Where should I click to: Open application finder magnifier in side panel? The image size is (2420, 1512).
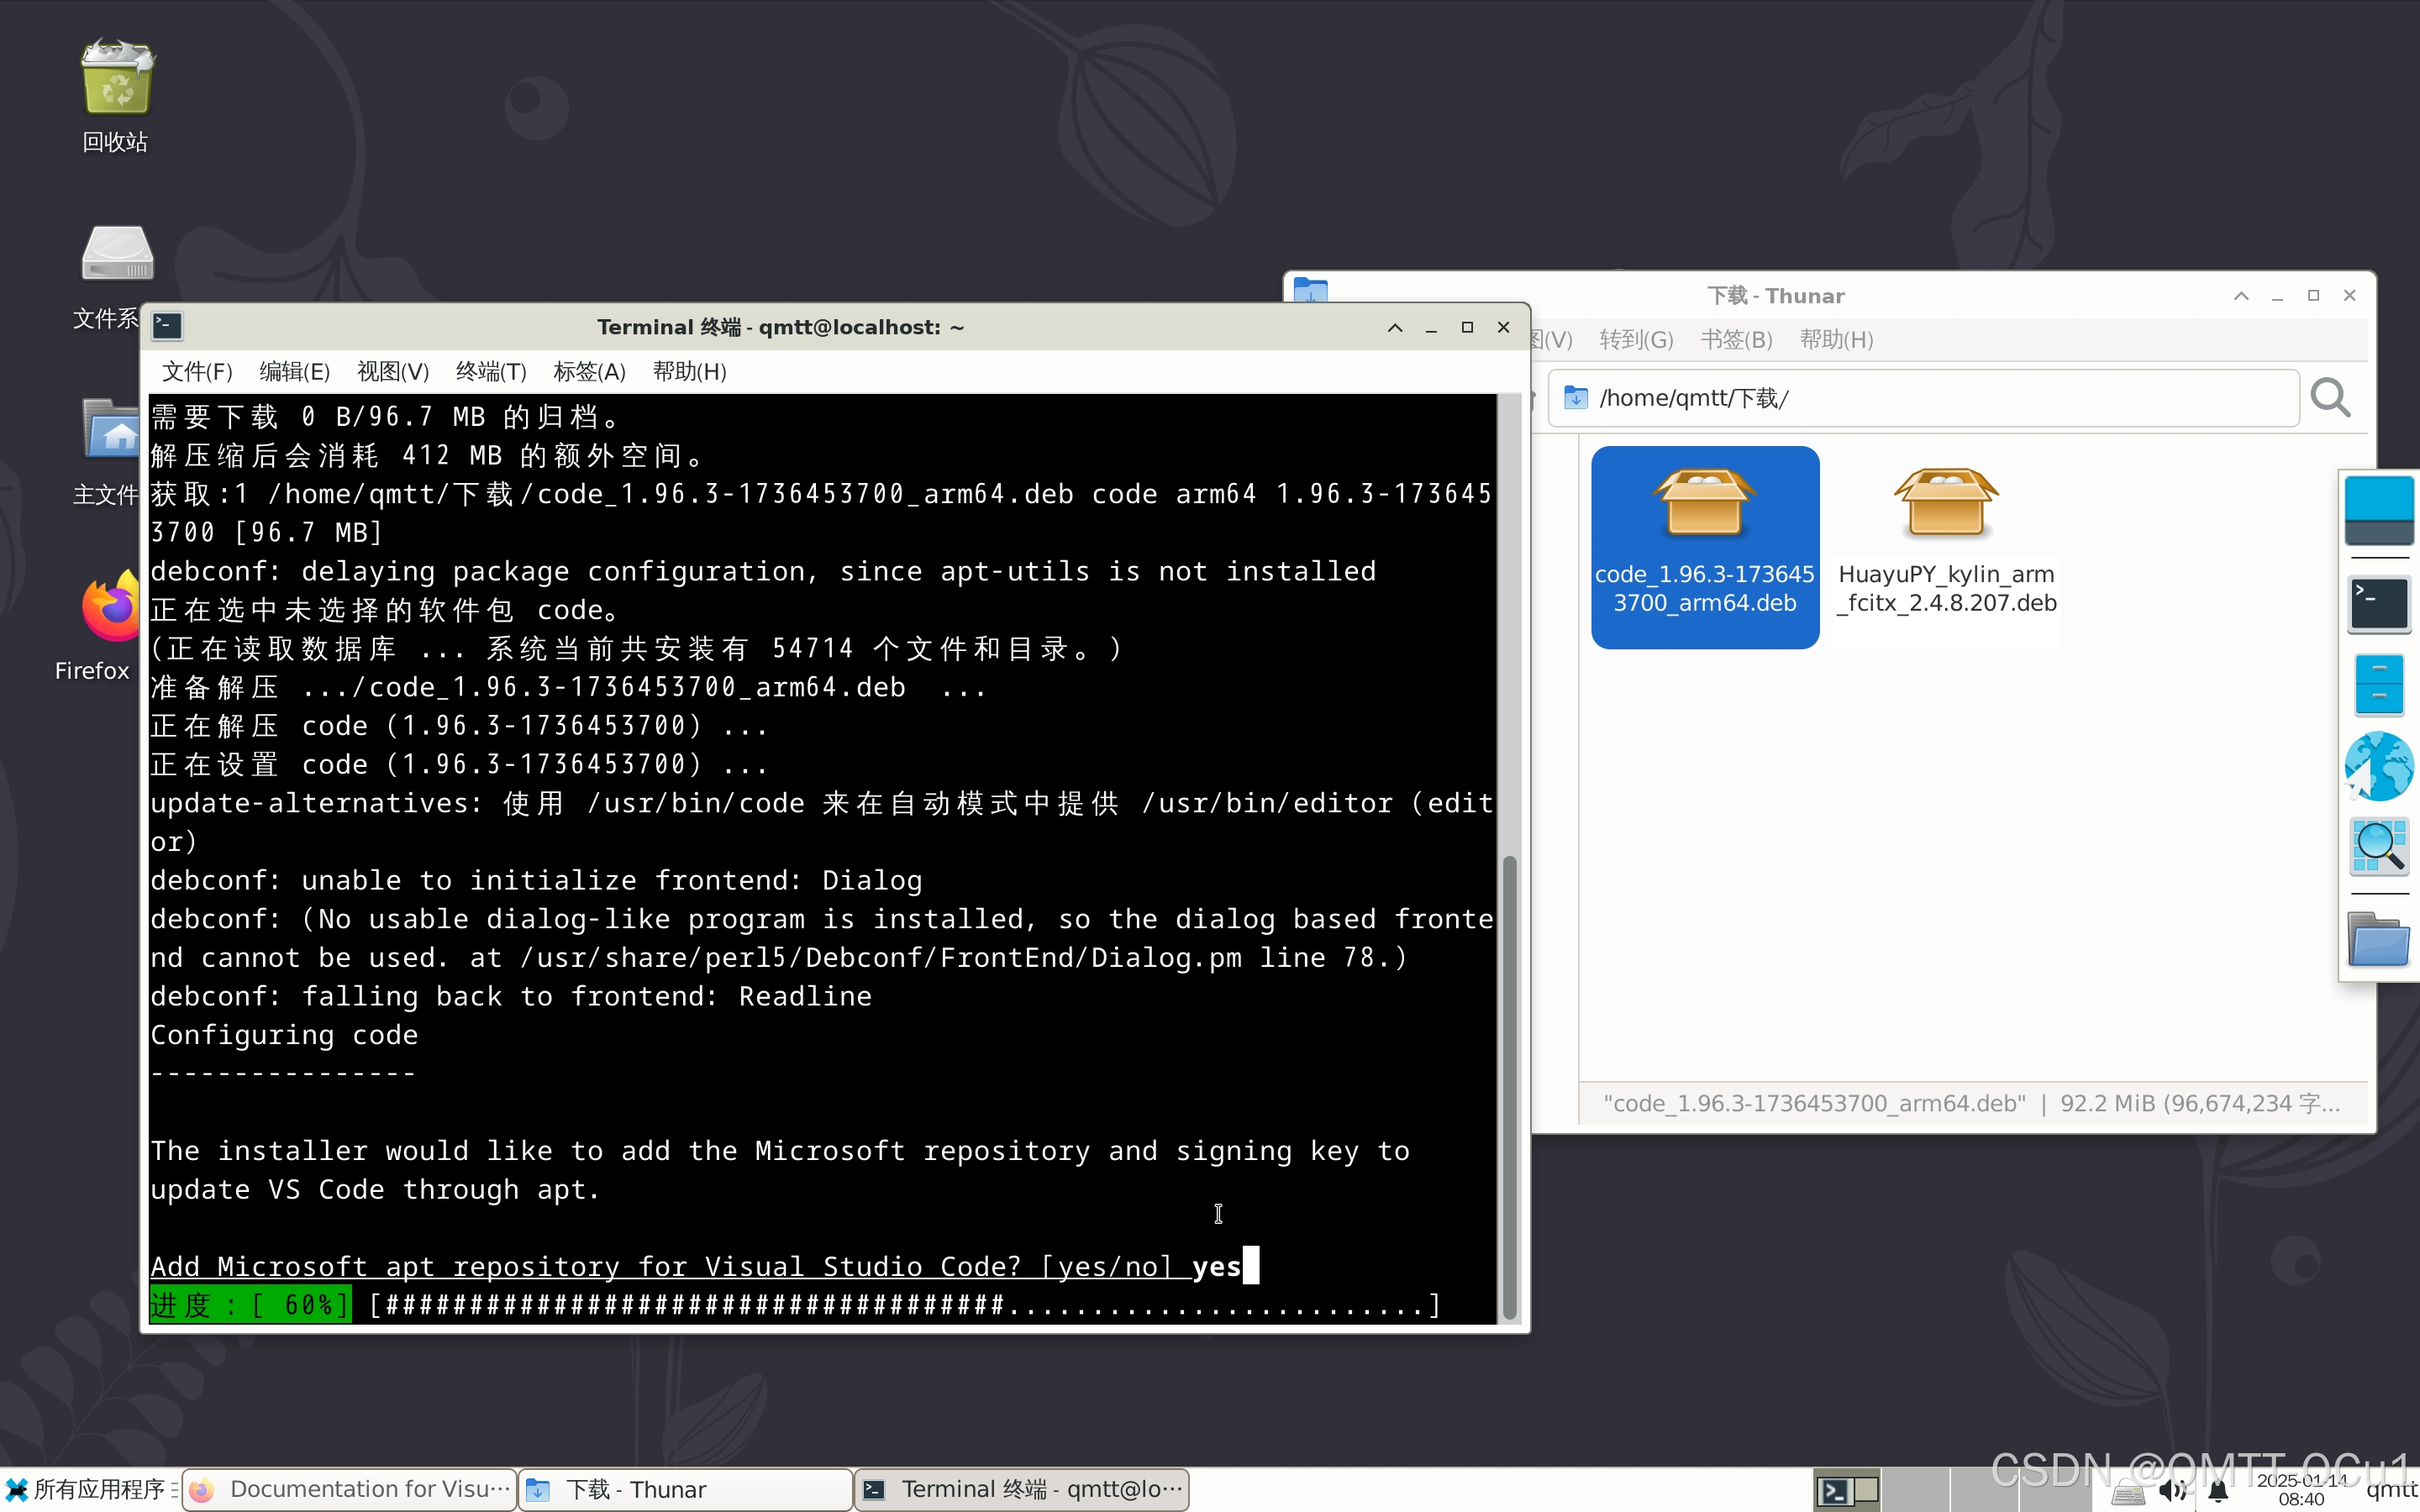tap(2378, 847)
